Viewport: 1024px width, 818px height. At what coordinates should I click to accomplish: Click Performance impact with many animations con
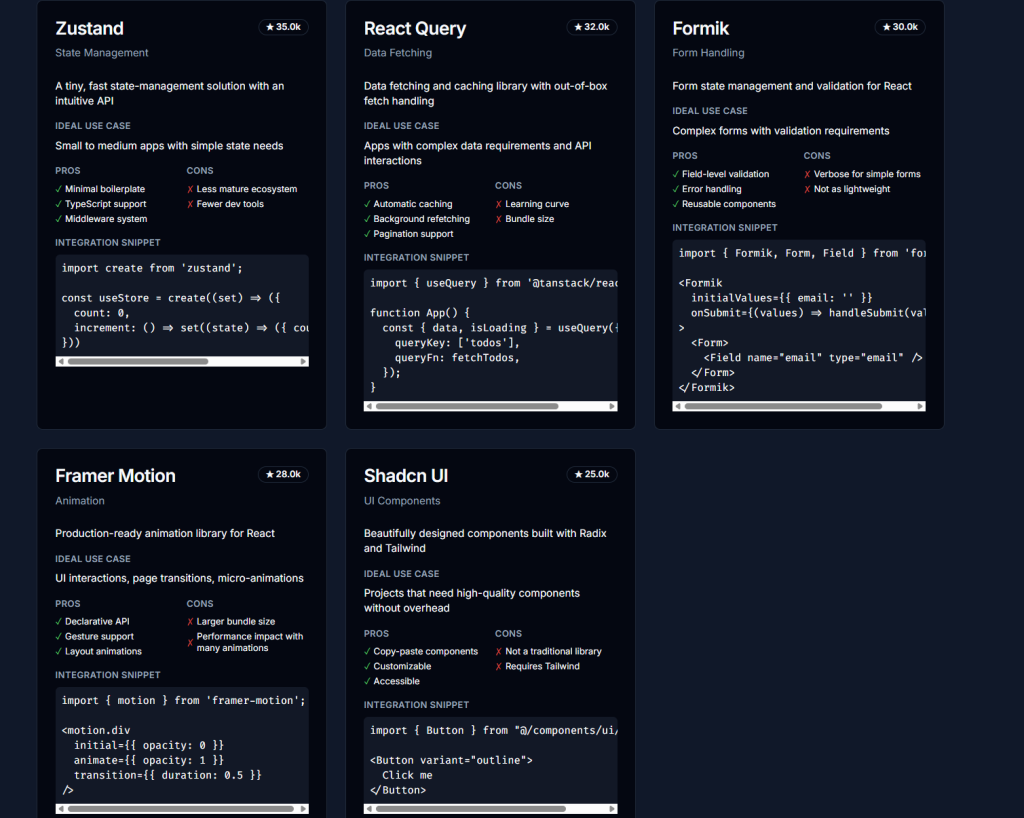[245, 642]
